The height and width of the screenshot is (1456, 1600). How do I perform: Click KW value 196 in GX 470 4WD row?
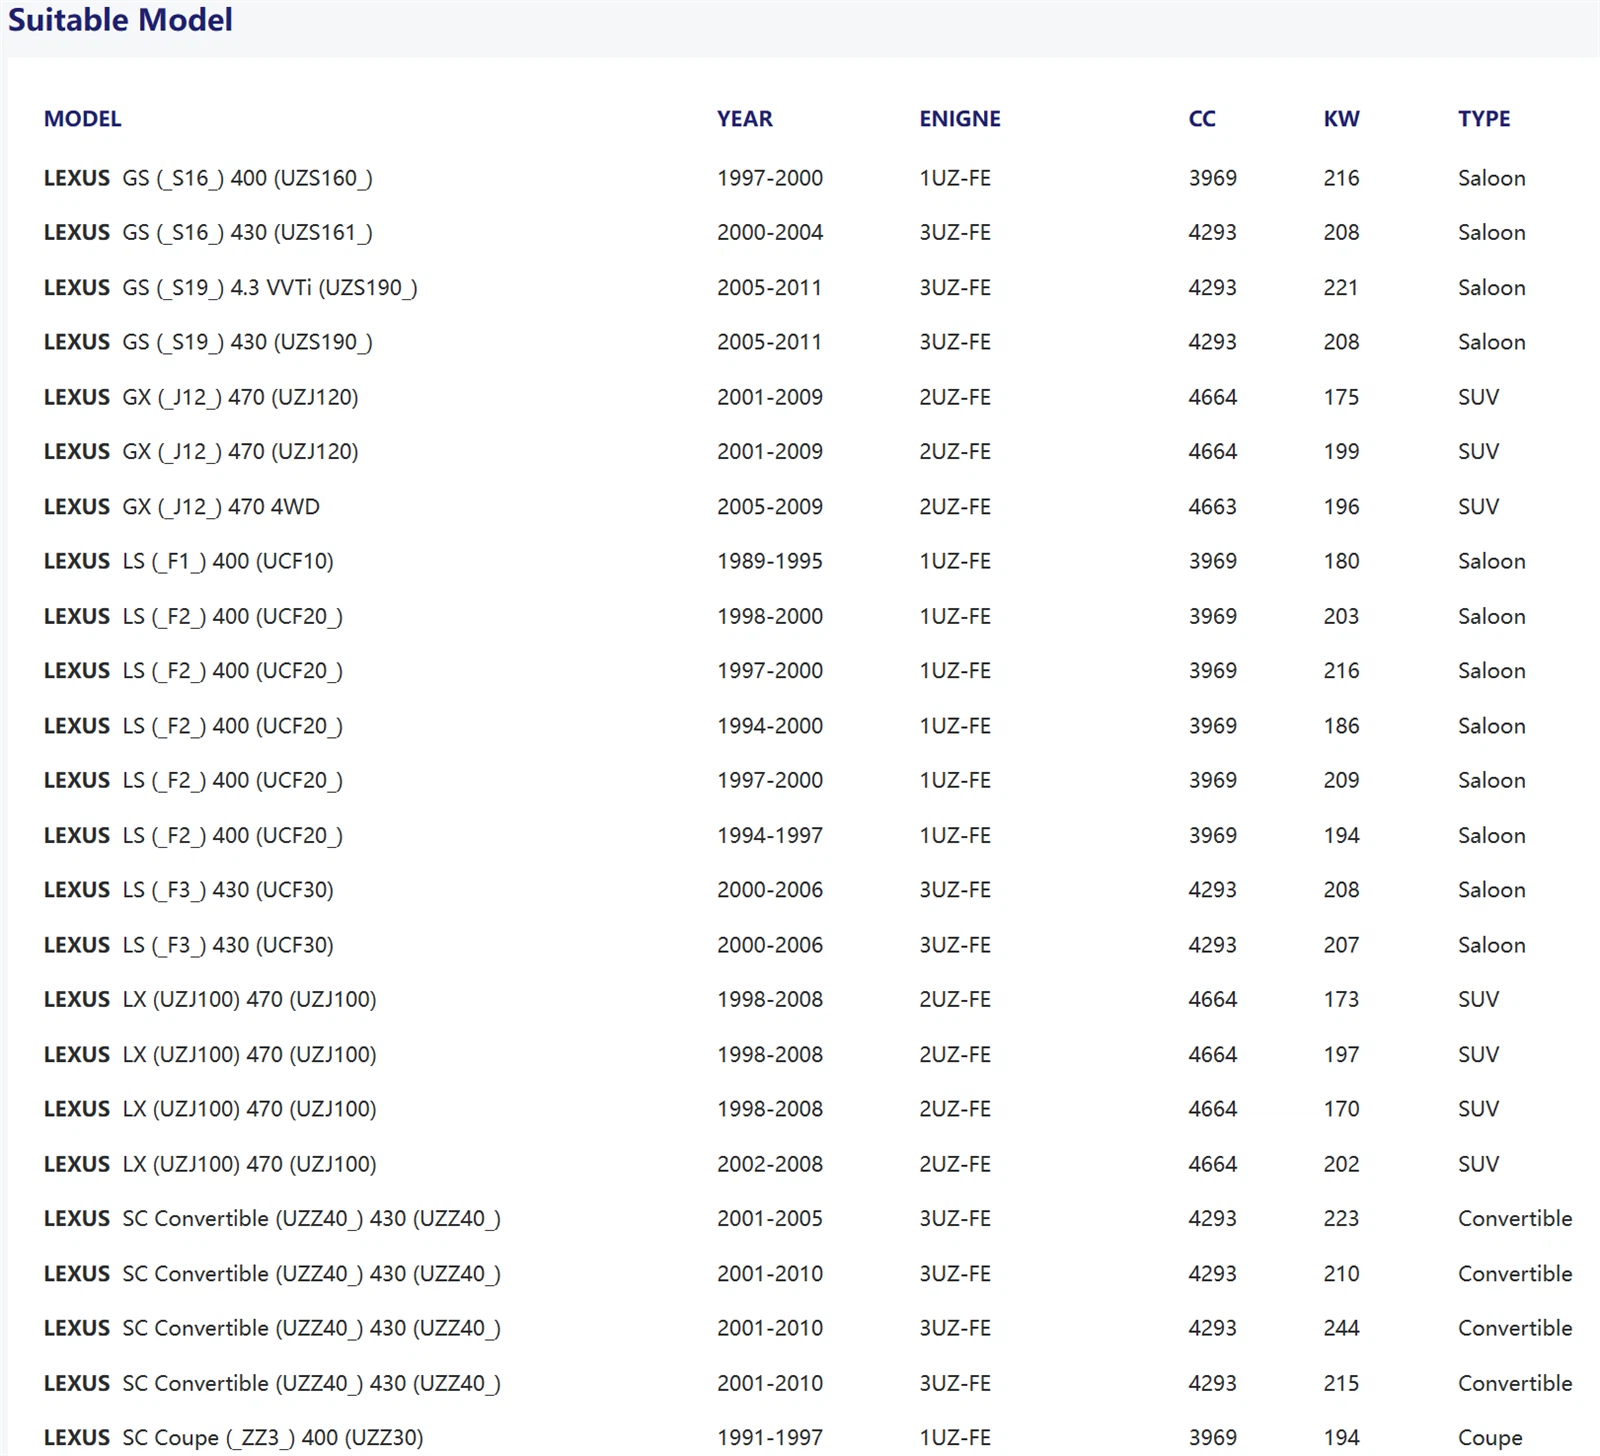1341,507
